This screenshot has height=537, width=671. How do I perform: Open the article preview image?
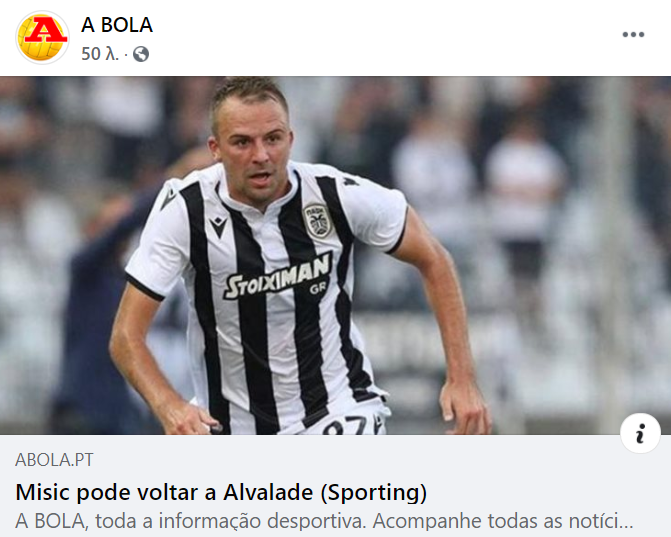click(x=336, y=255)
